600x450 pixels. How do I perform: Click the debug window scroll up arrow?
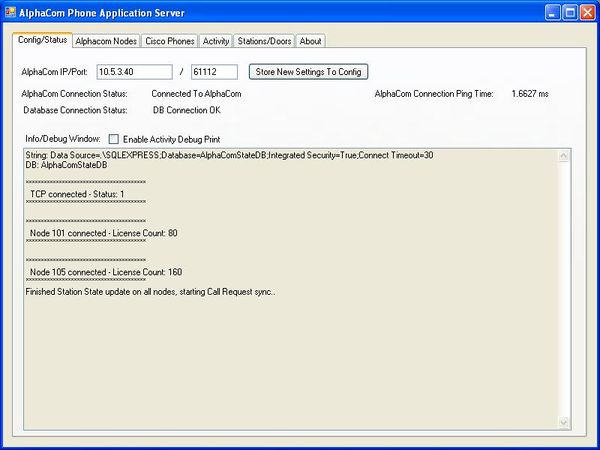pyautogui.click(x=564, y=155)
